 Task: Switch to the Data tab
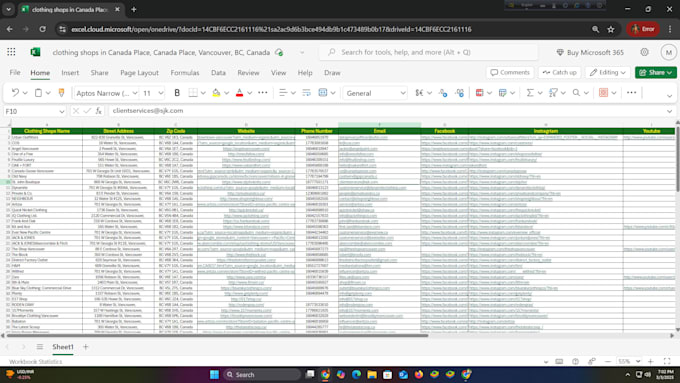pos(218,72)
